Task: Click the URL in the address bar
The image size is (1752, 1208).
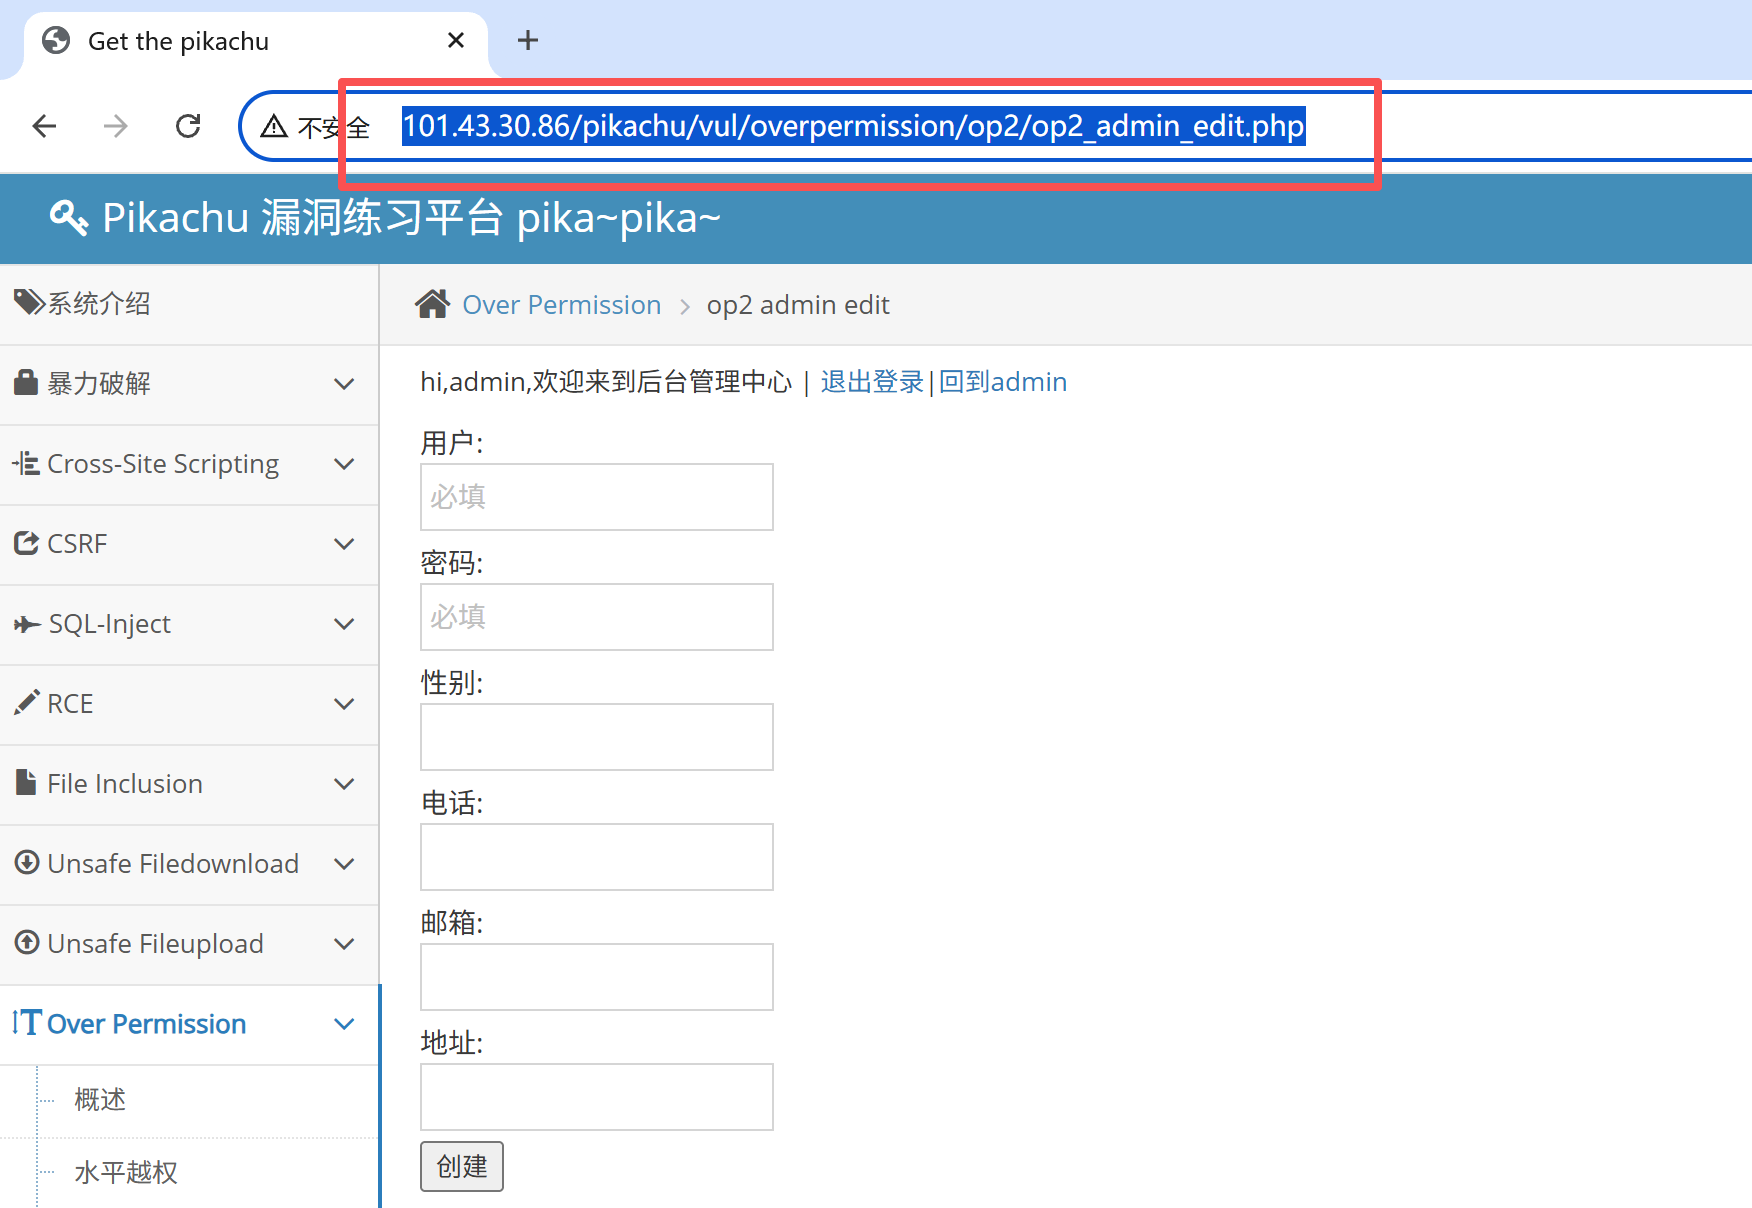Action: [854, 126]
